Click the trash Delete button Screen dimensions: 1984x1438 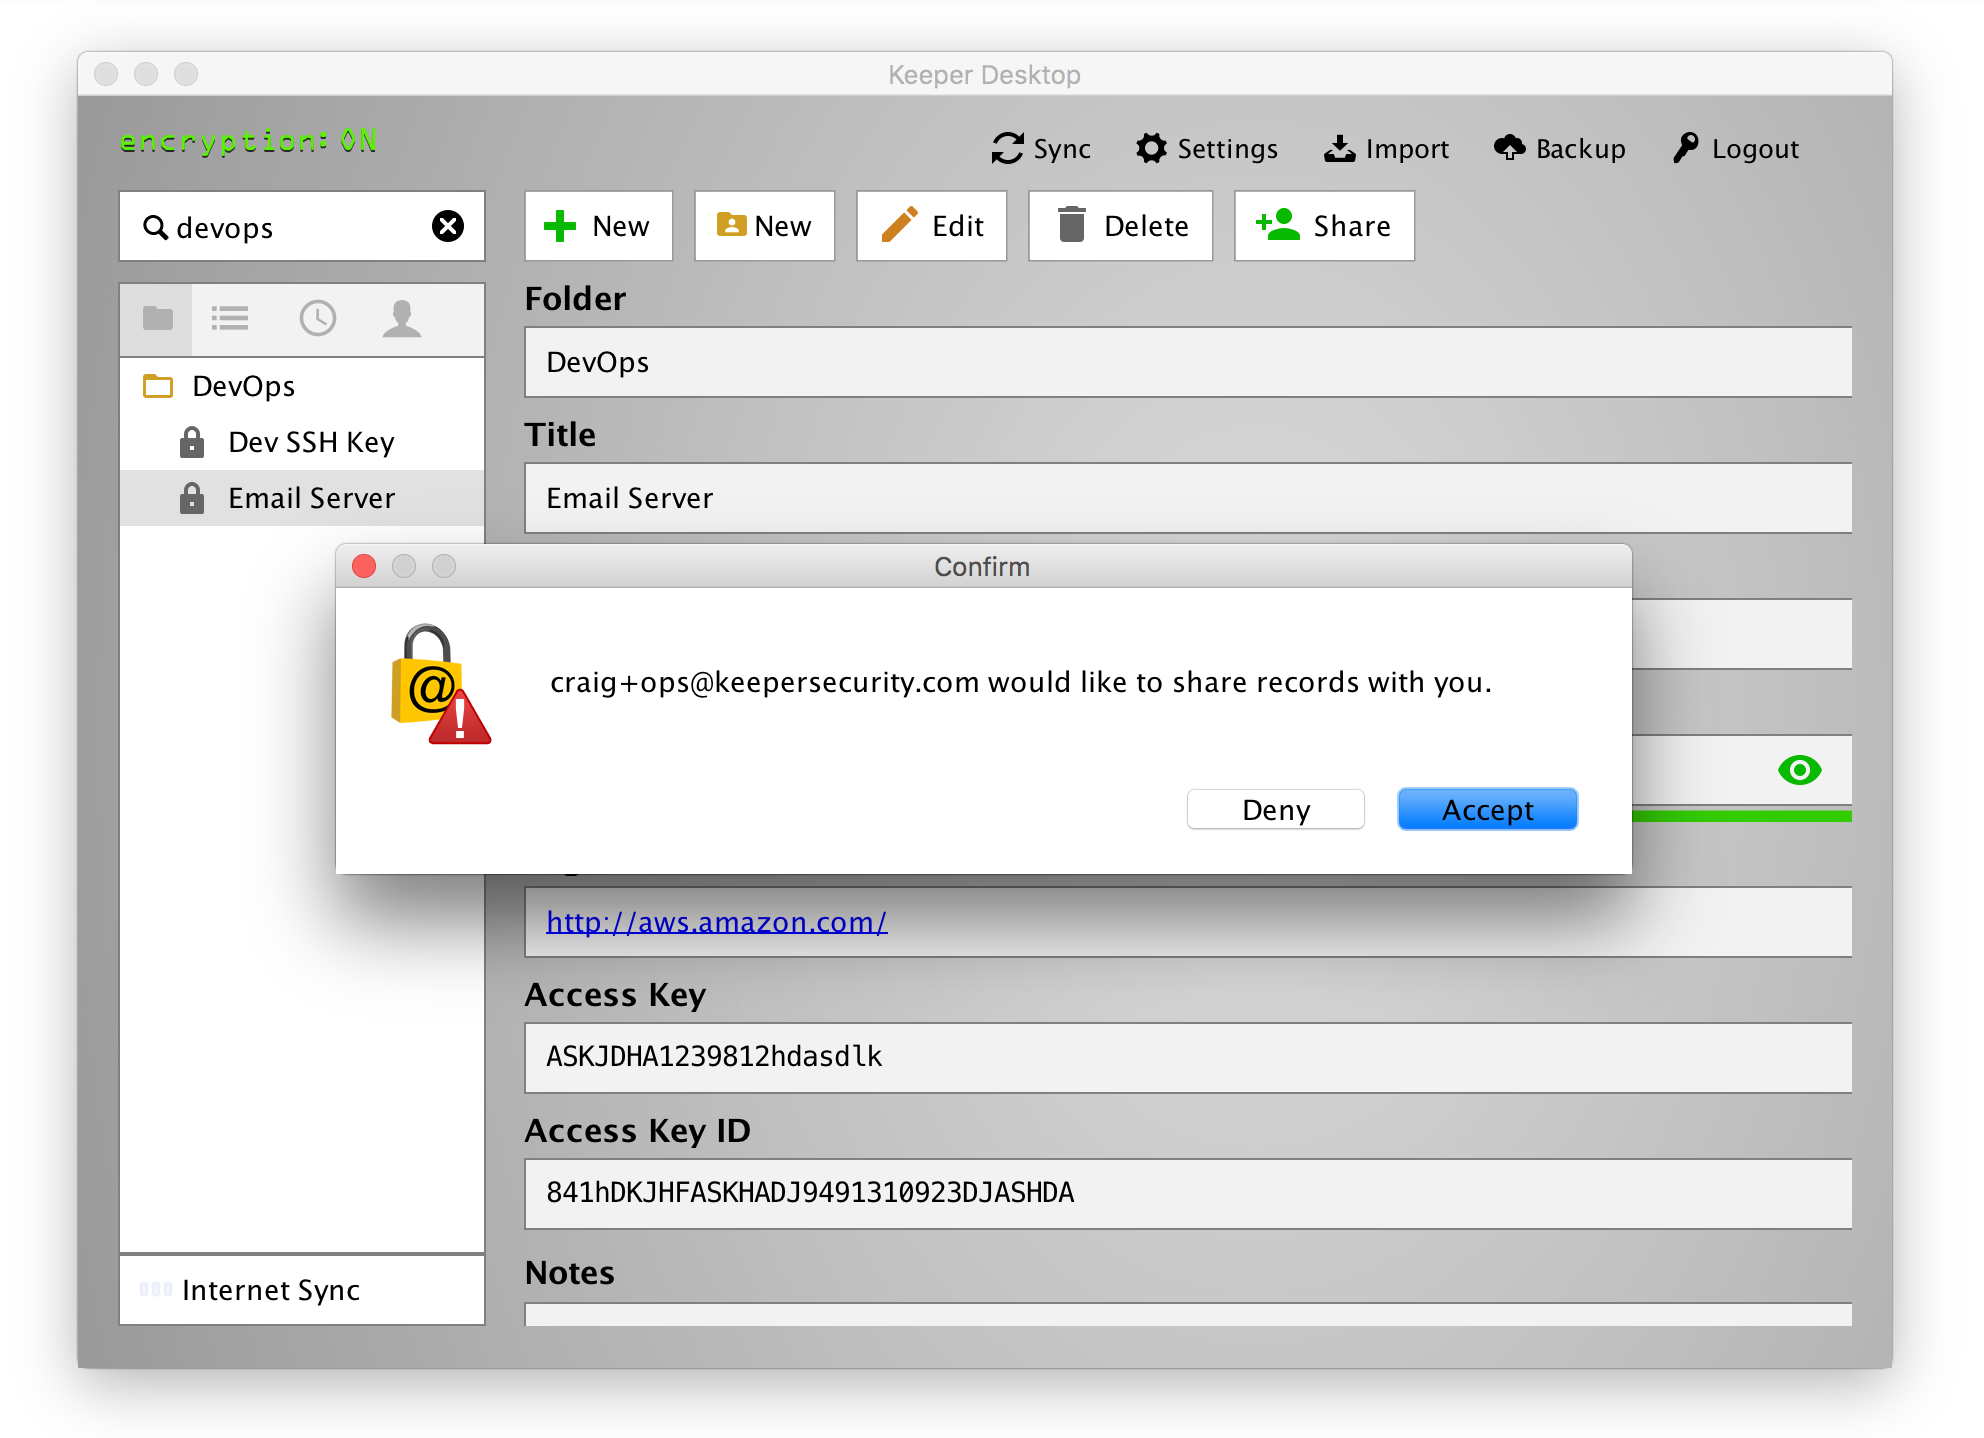[x=1120, y=226]
